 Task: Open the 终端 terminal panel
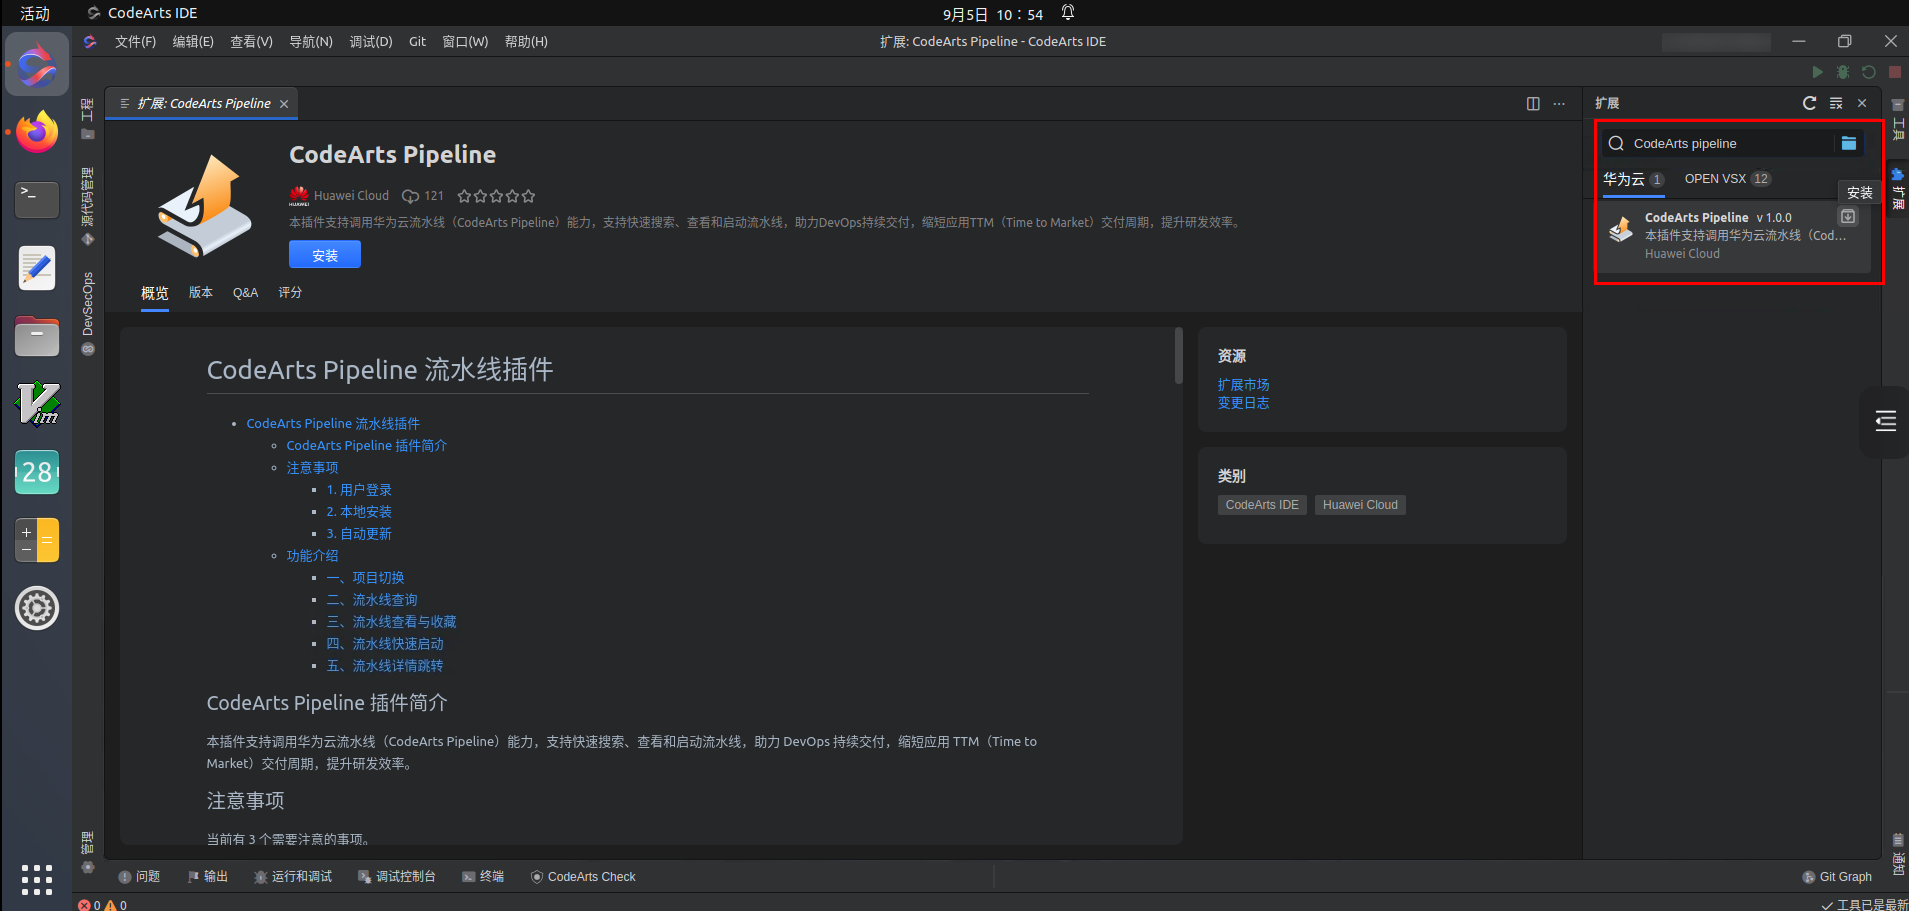pyautogui.click(x=483, y=877)
